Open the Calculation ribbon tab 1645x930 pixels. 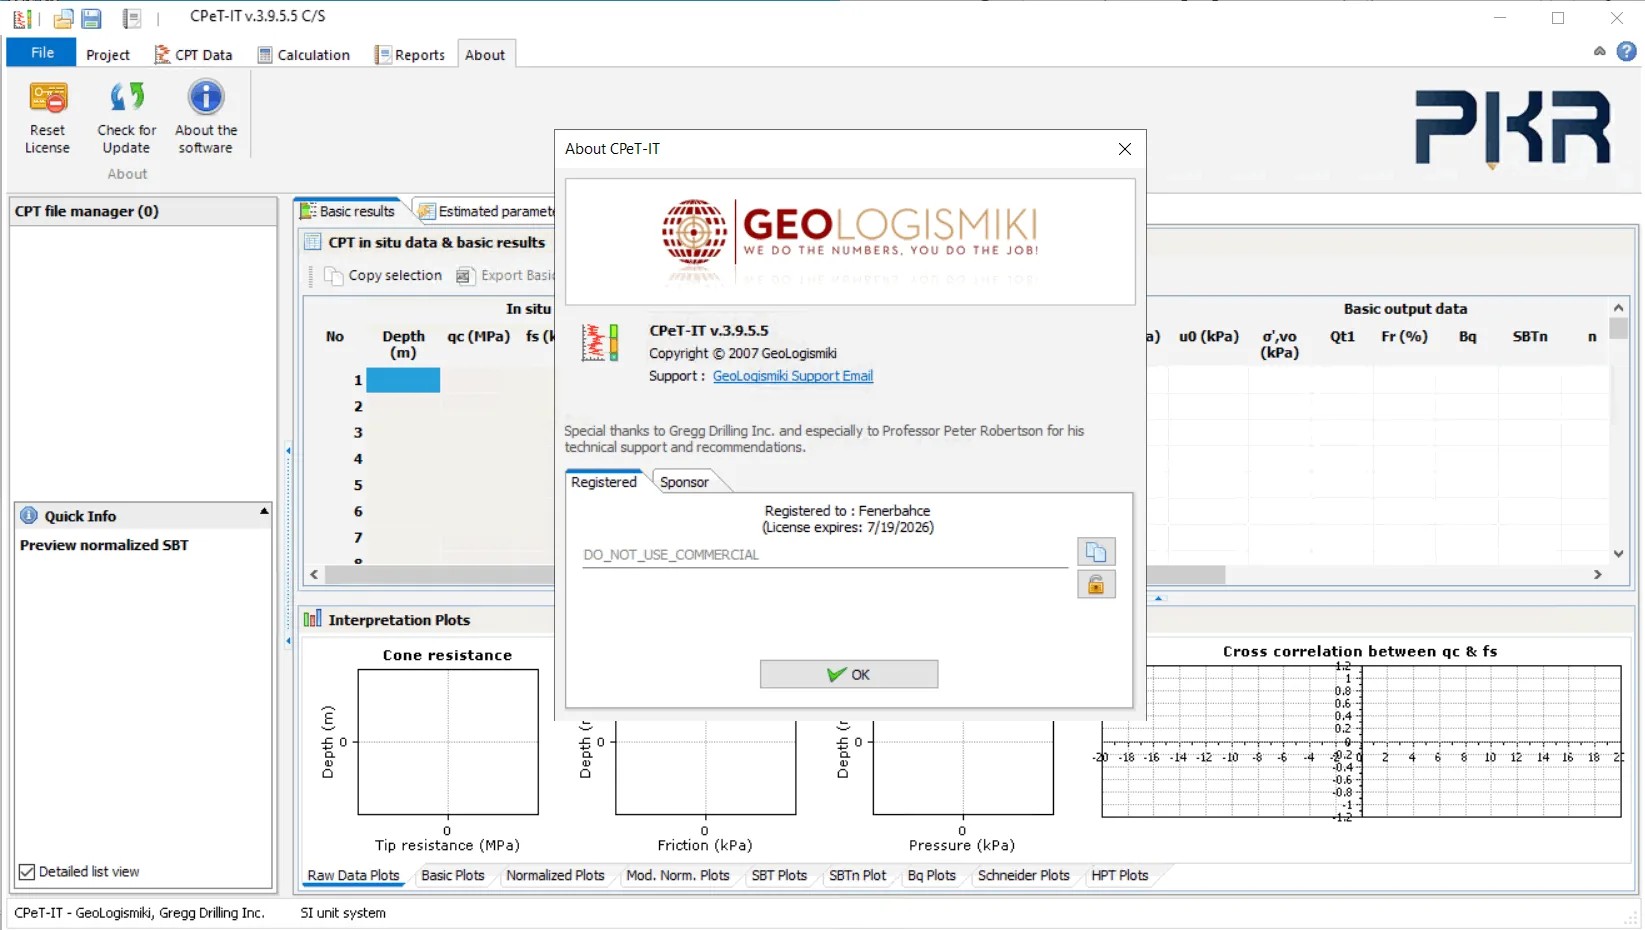tap(304, 55)
